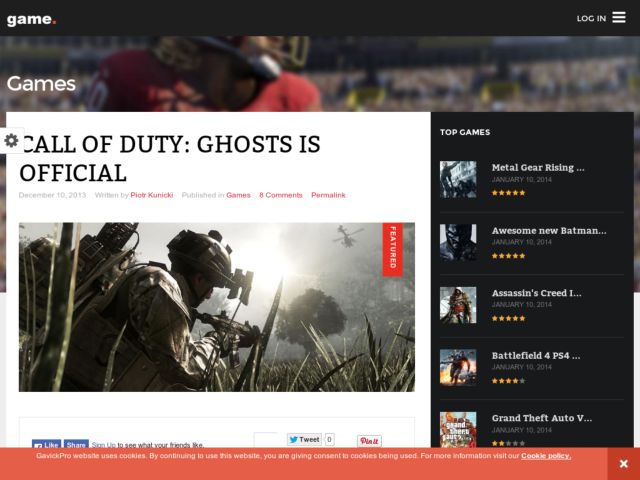
Task: Click the Permalink link
Action: pyautogui.click(x=328, y=195)
